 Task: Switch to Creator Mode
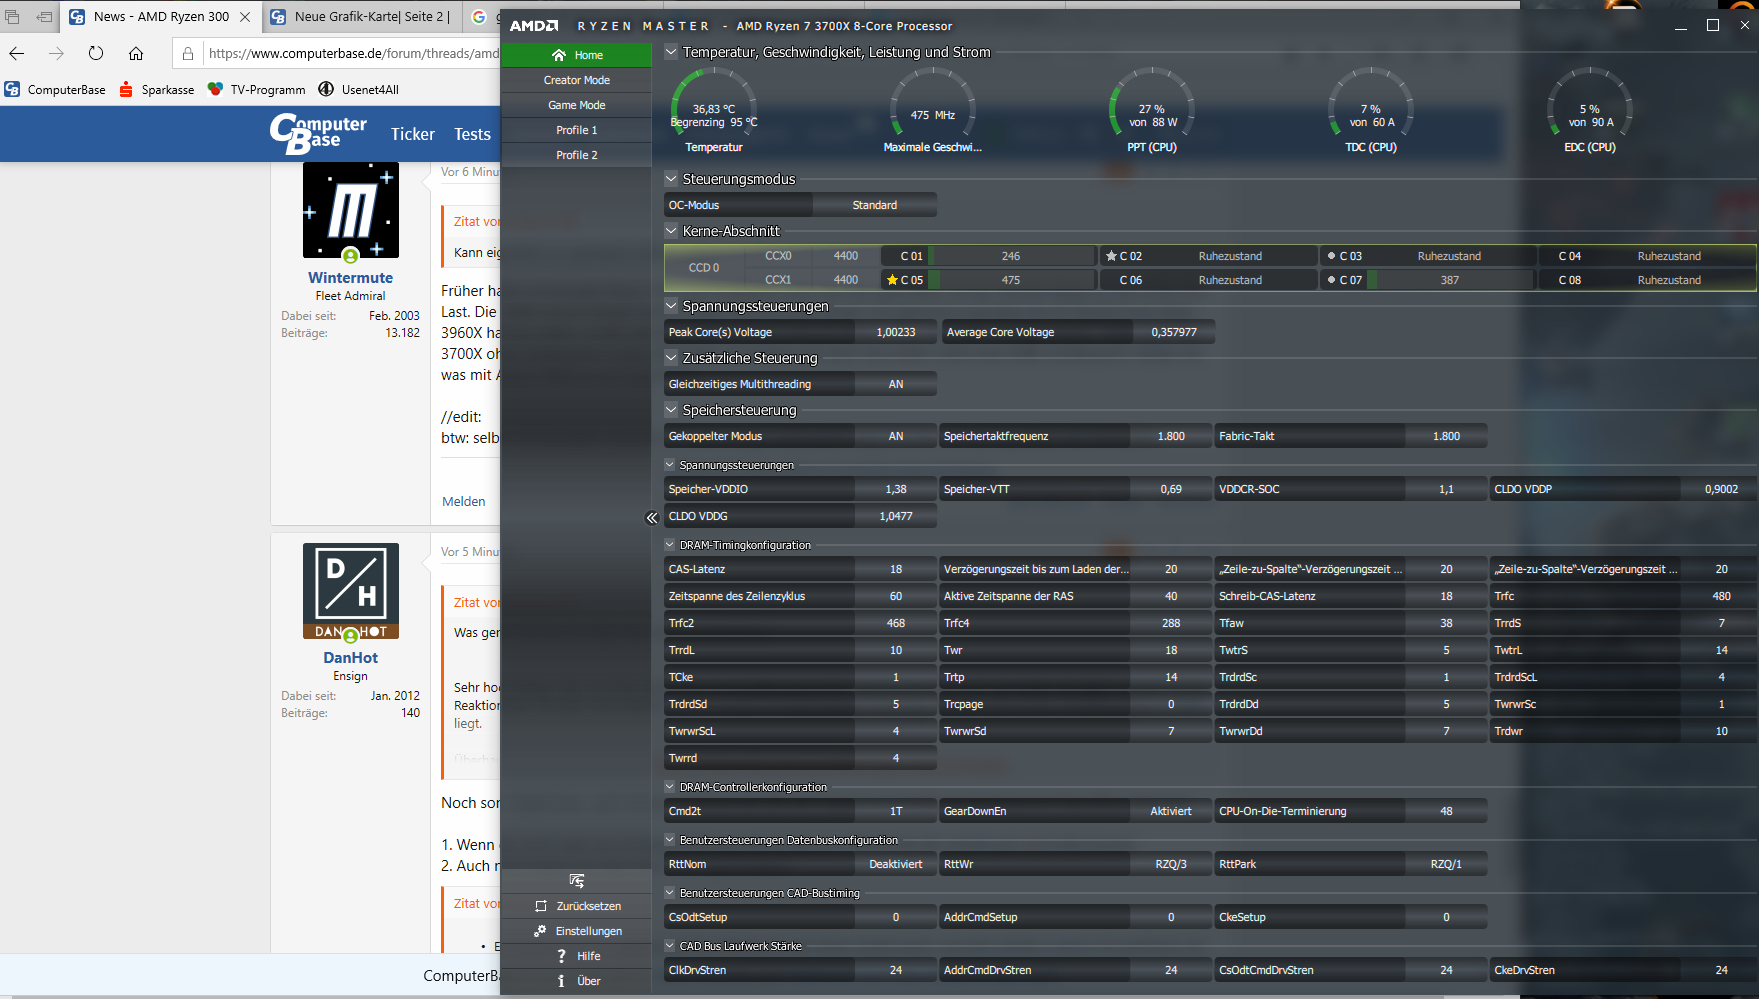(577, 80)
